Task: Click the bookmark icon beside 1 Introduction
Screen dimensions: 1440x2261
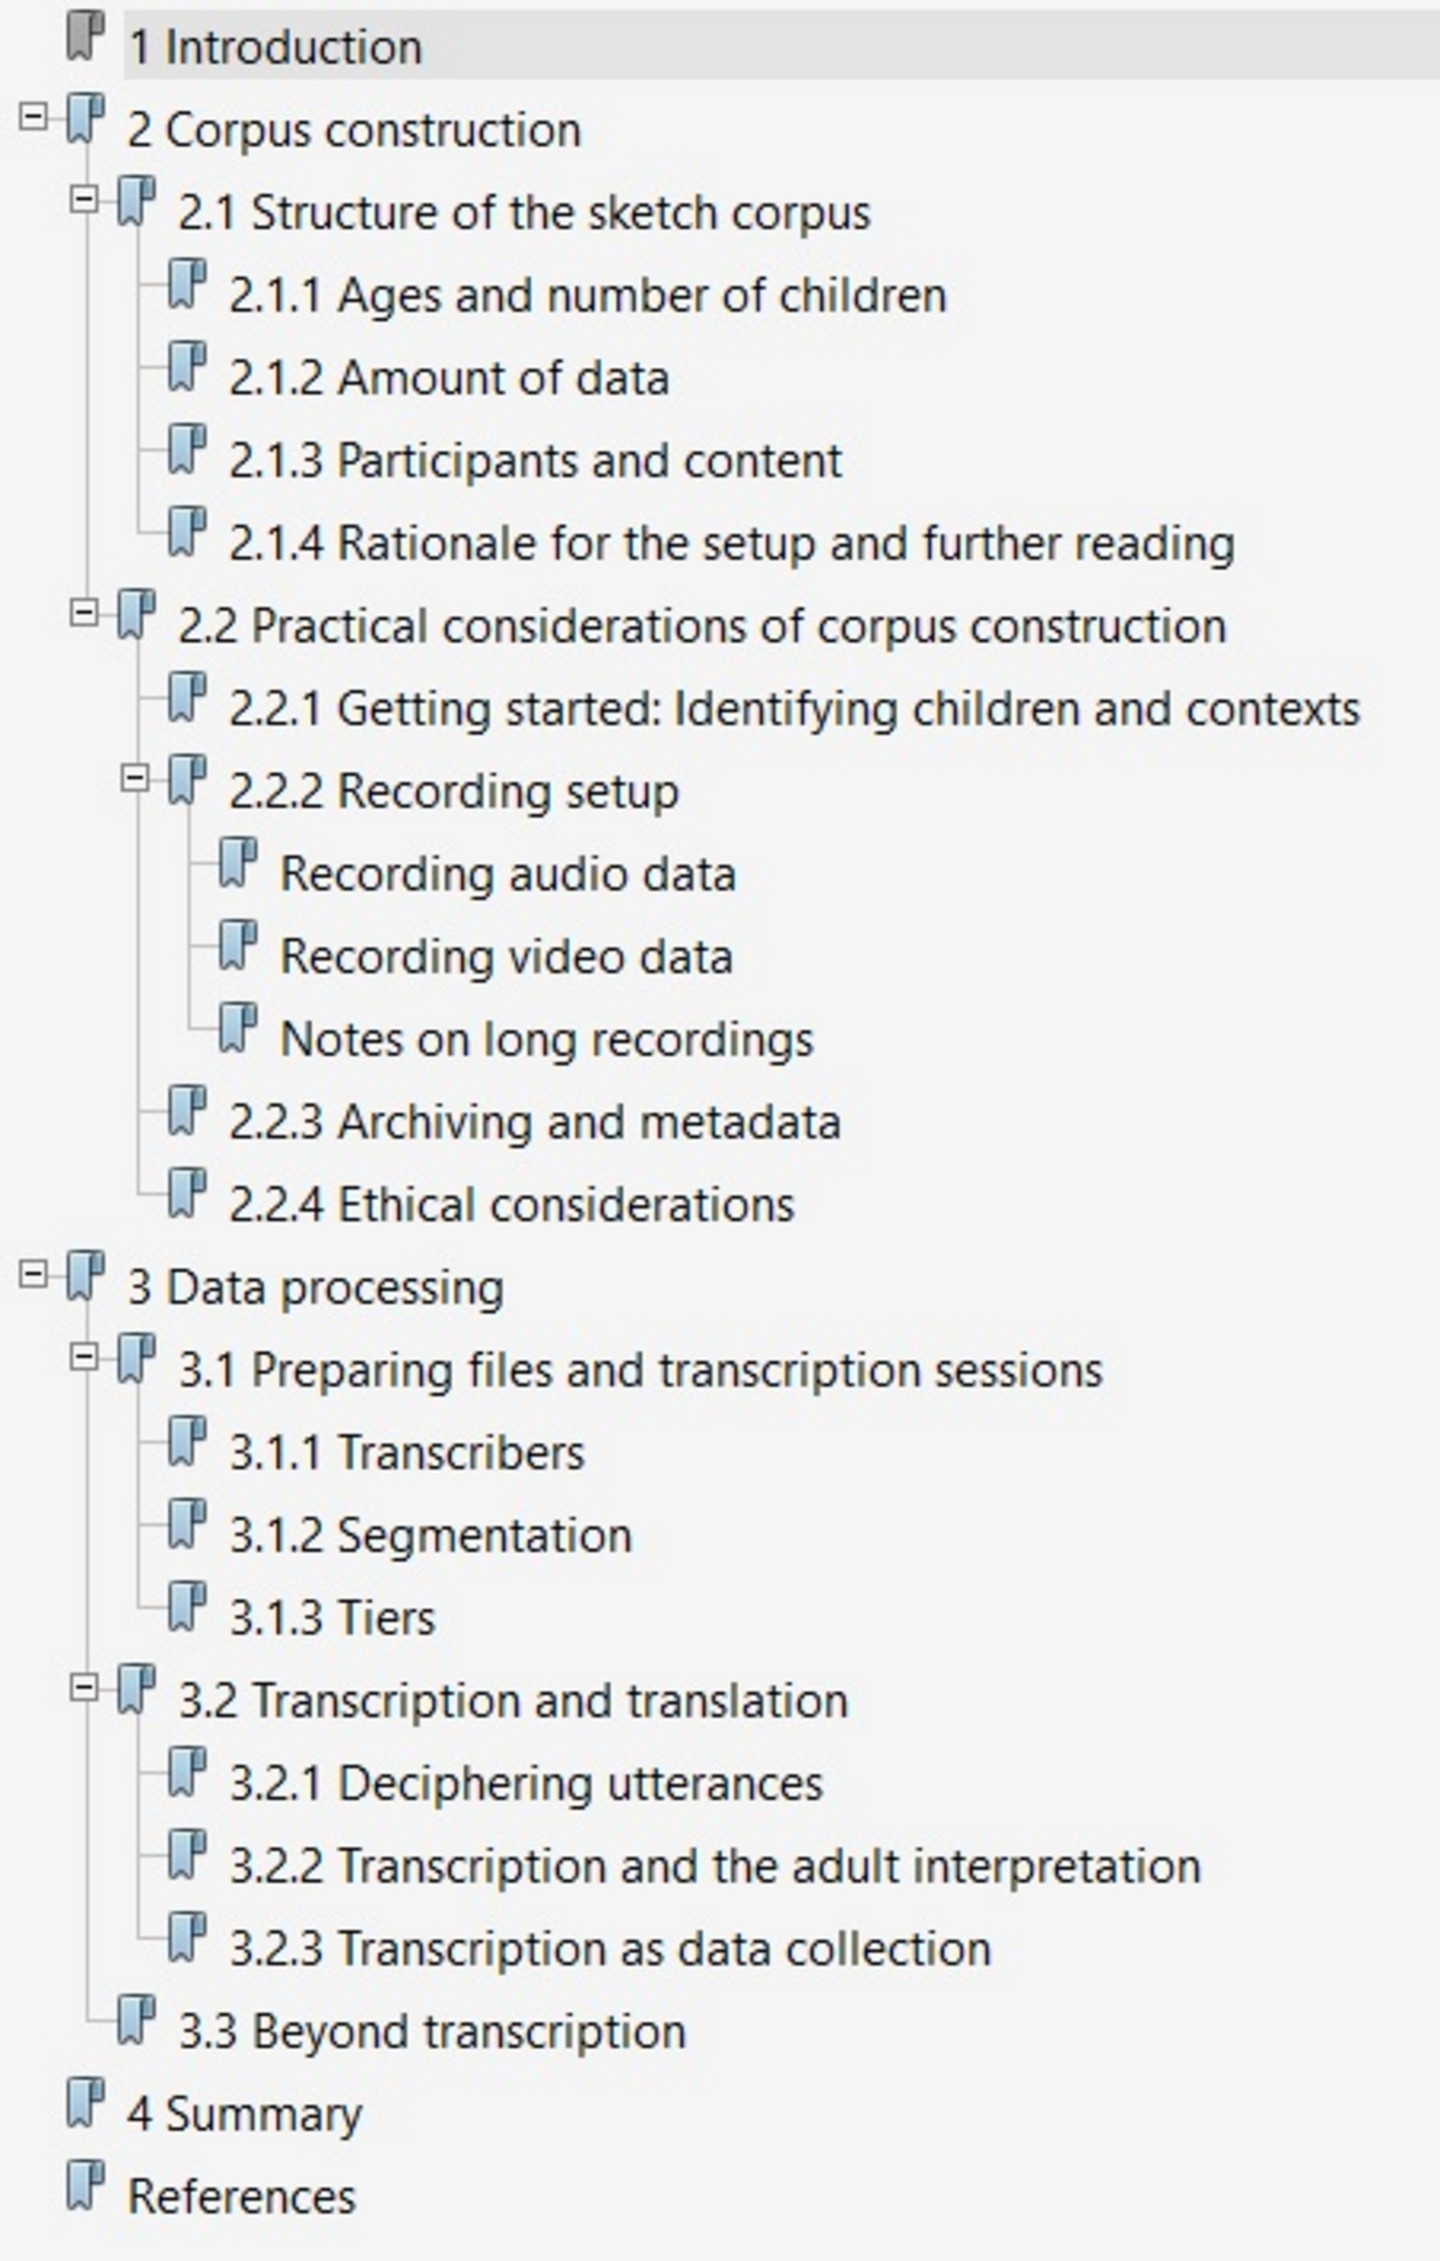Action: [86, 36]
